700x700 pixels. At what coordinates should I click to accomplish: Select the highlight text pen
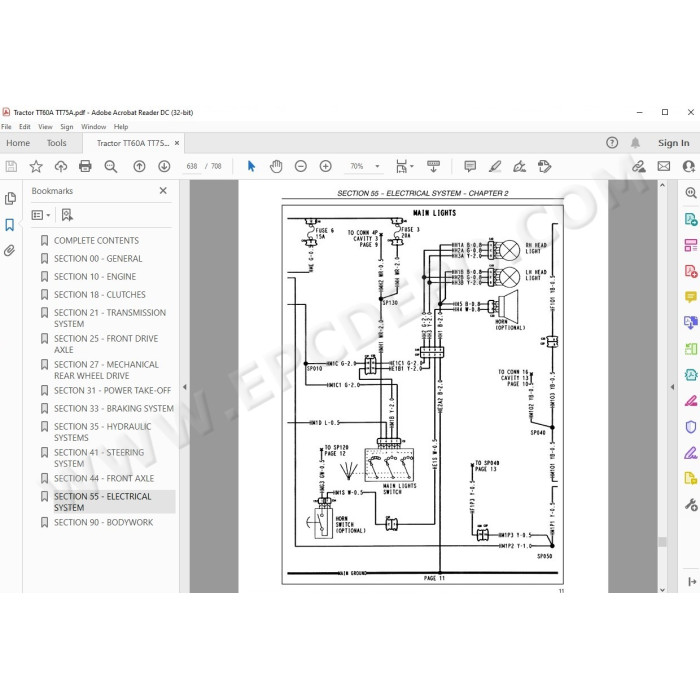tap(495, 167)
